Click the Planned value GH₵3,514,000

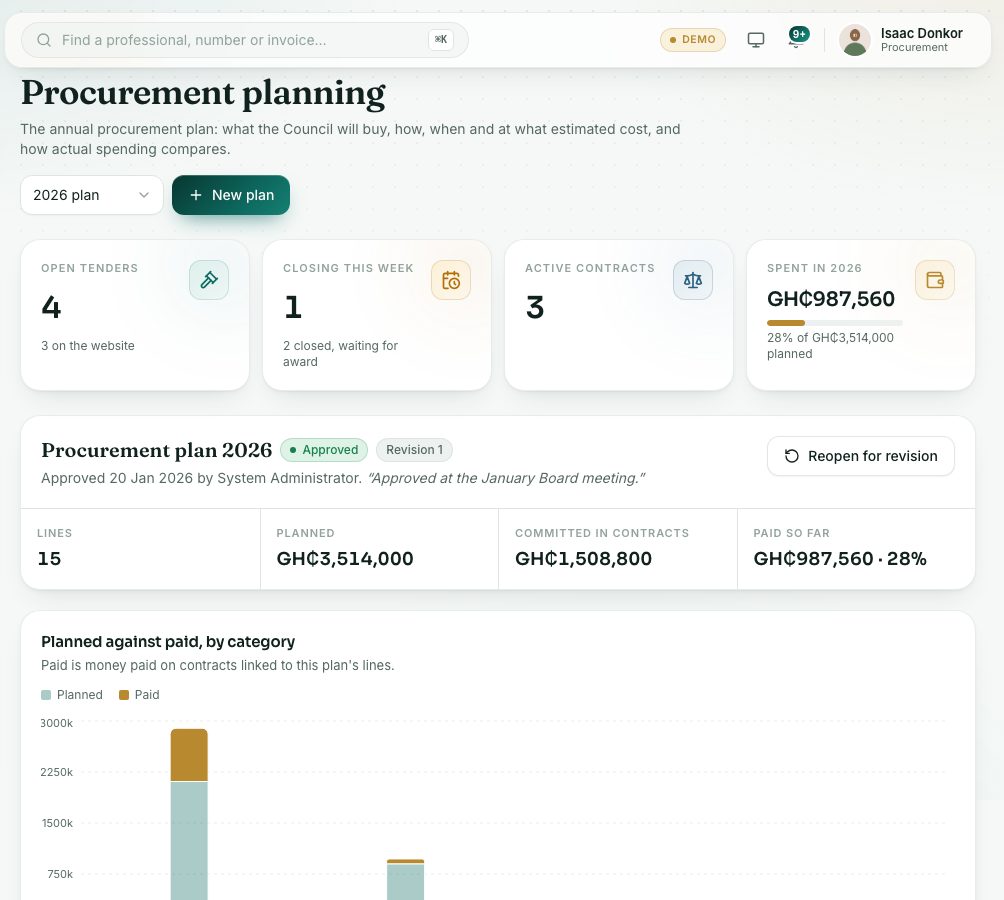coord(344,559)
